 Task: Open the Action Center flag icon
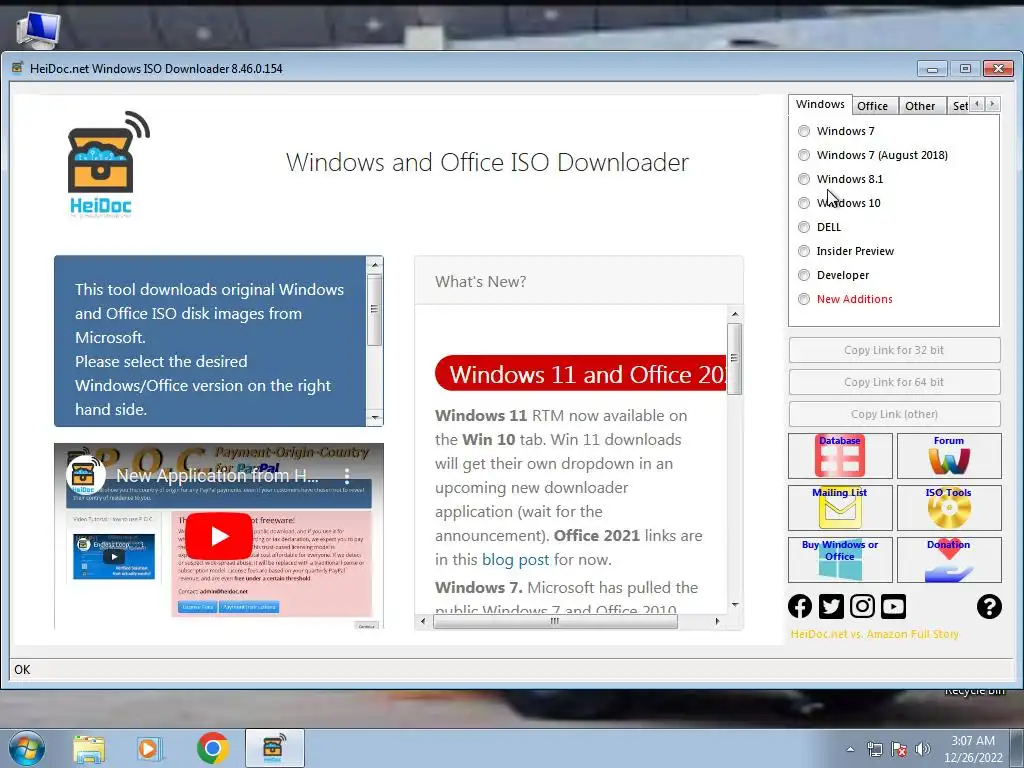pos(899,749)
